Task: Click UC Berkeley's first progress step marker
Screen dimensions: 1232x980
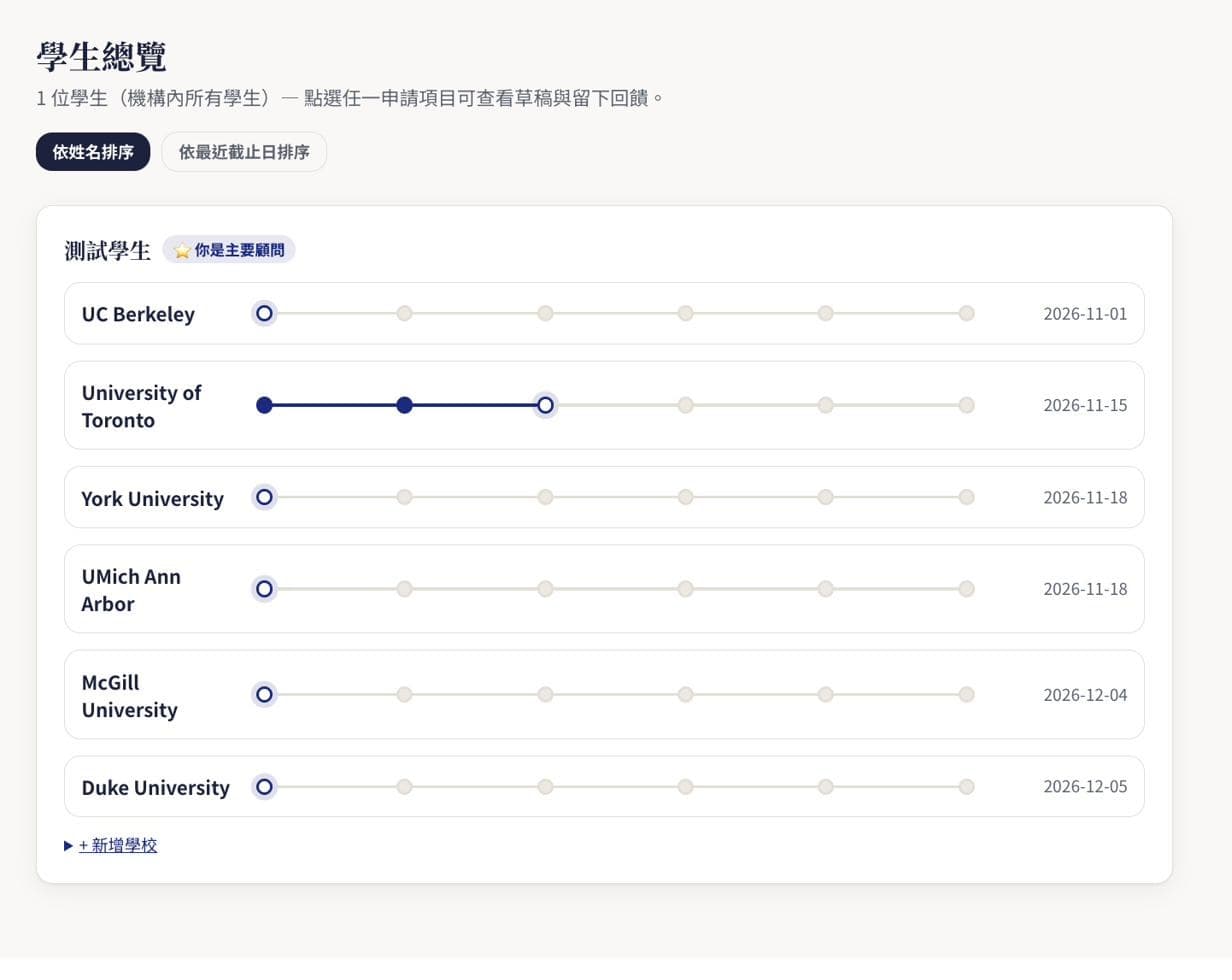Action: [x=264, y=314]
